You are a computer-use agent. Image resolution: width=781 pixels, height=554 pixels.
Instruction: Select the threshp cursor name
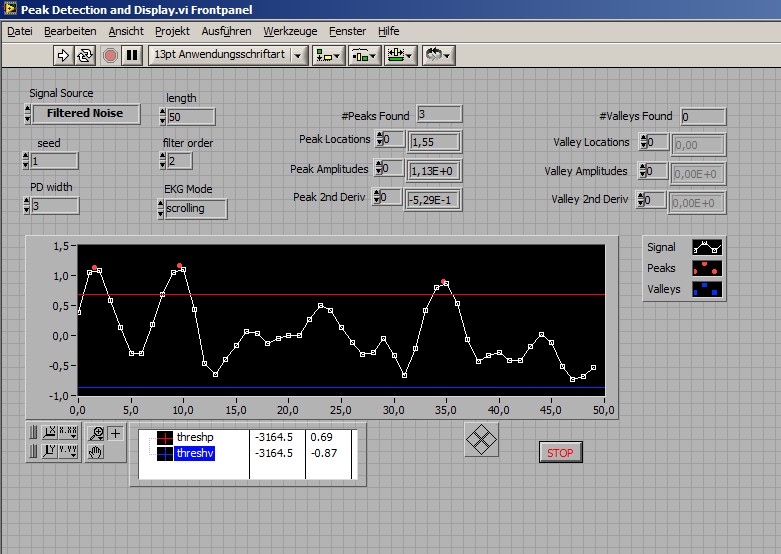pyautogui.click(x=195, y=437)
